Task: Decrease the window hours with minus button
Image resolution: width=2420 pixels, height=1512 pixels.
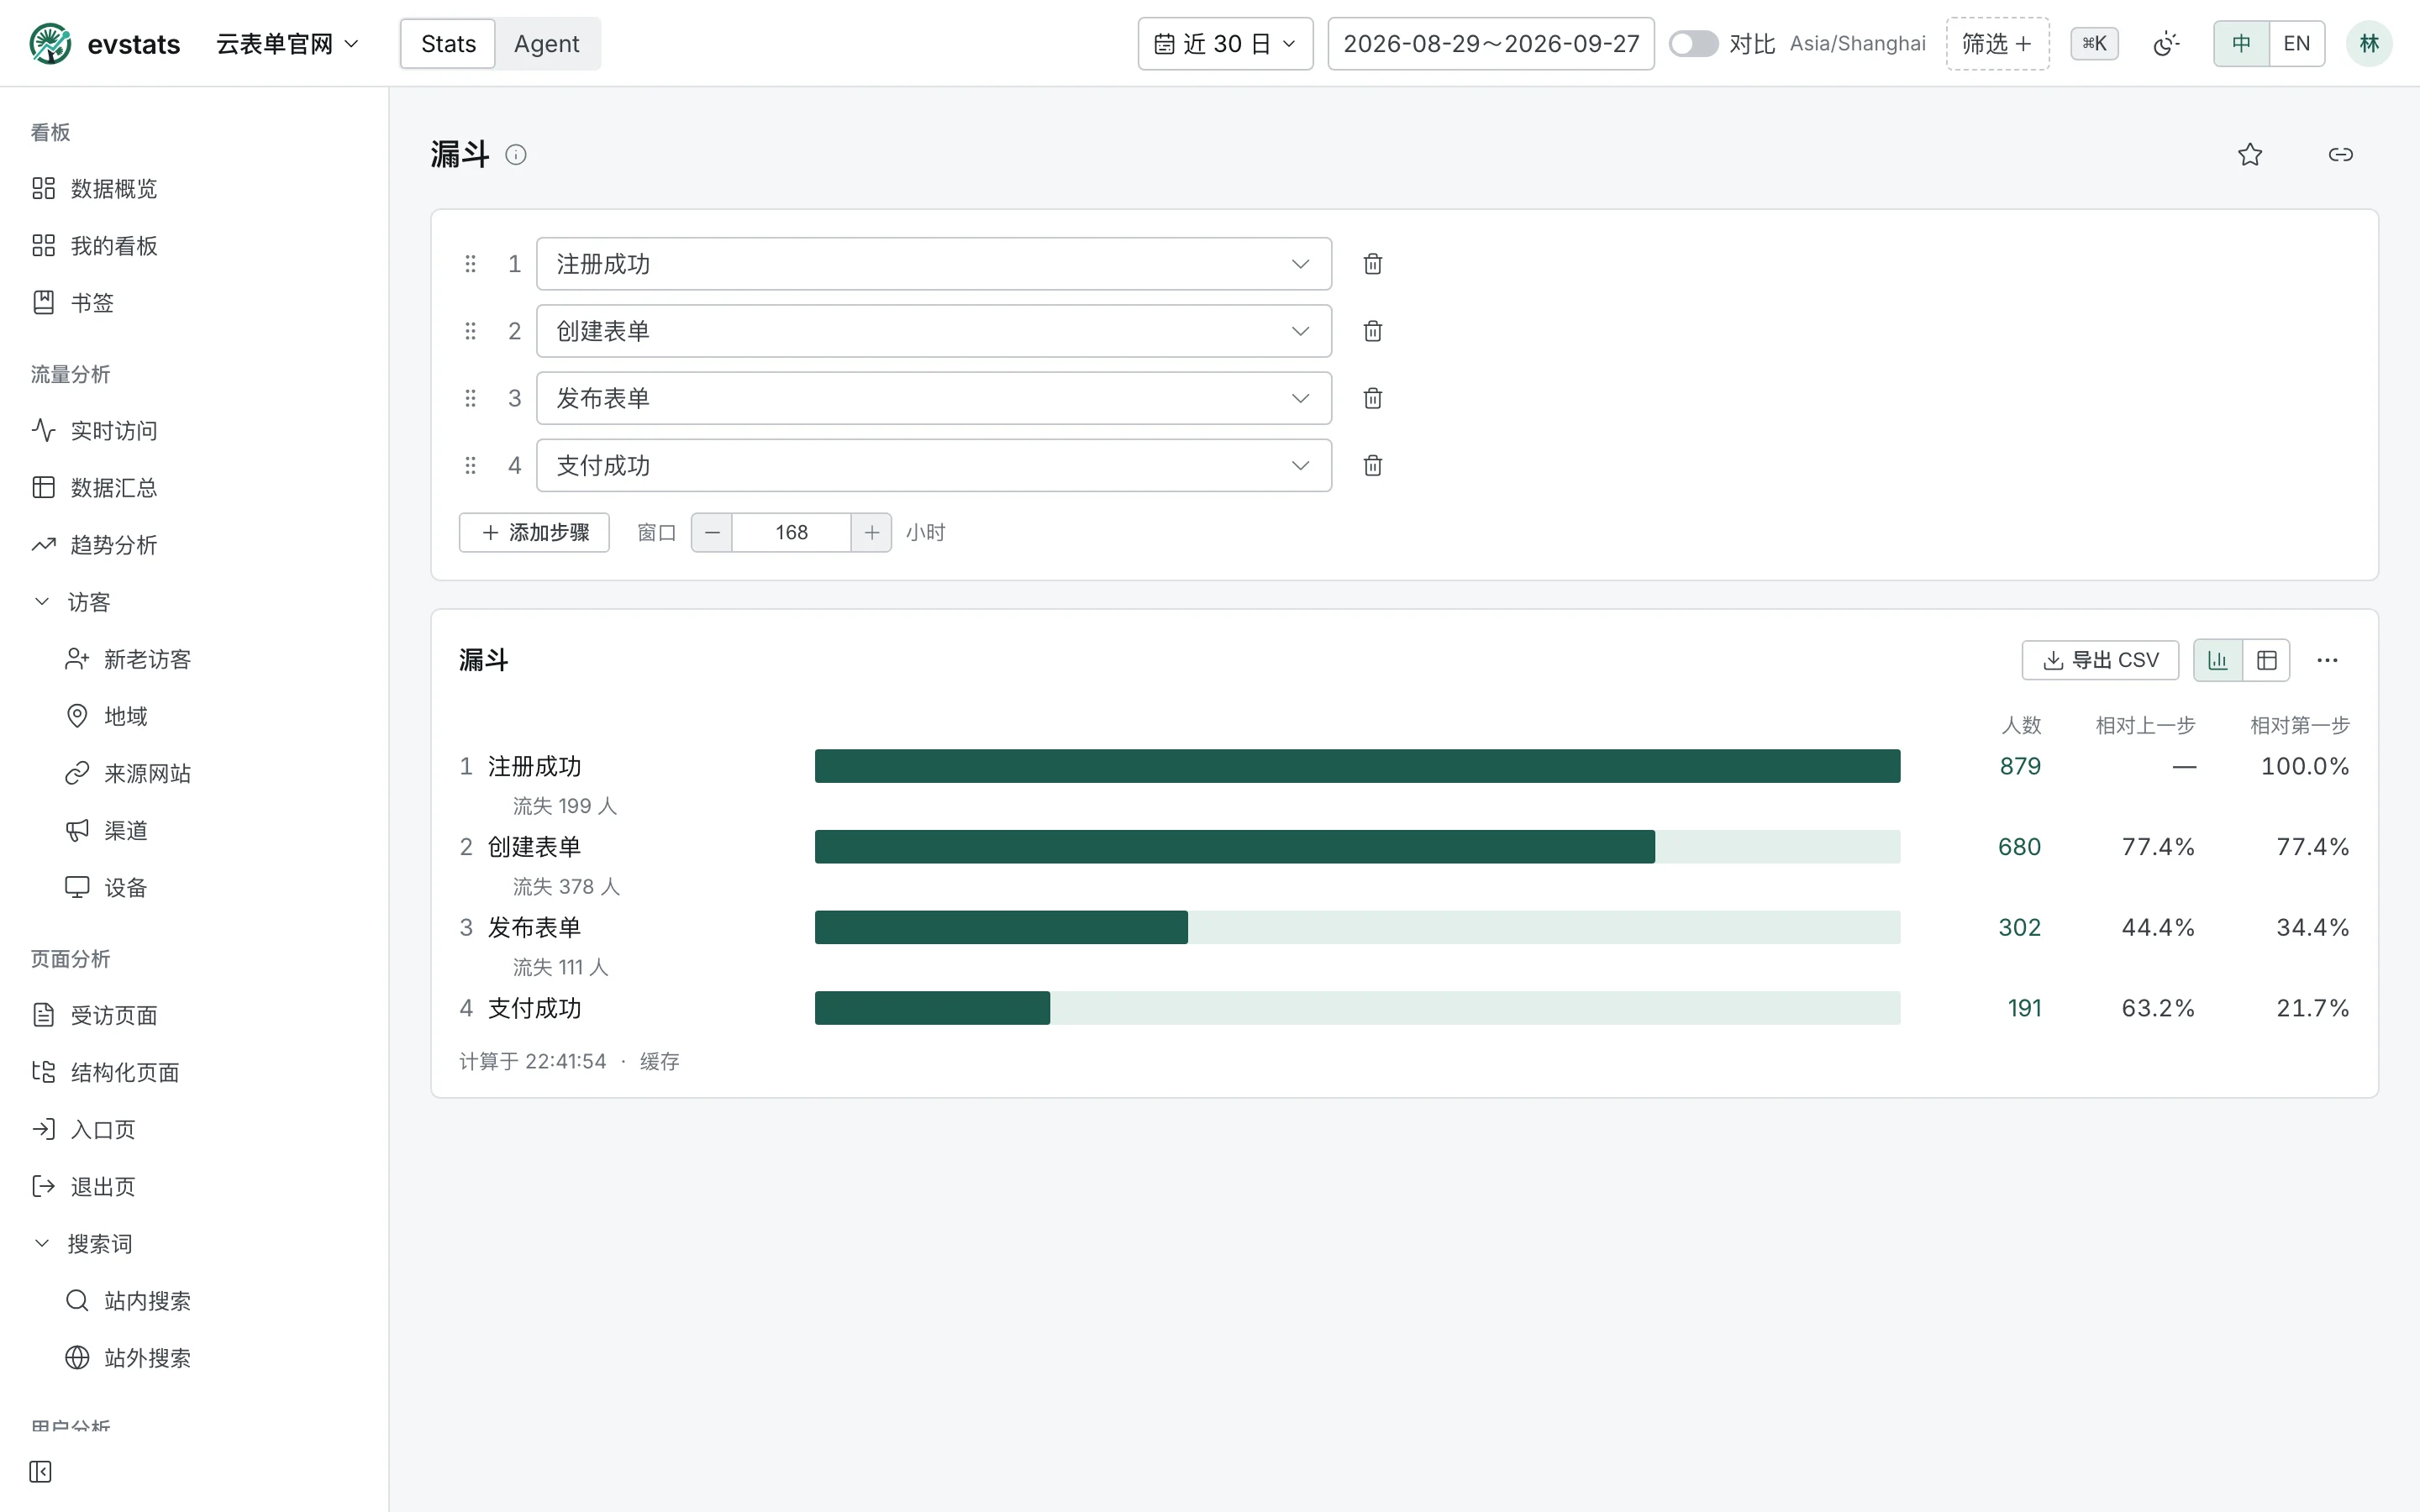Action: (x=712, y=532)
